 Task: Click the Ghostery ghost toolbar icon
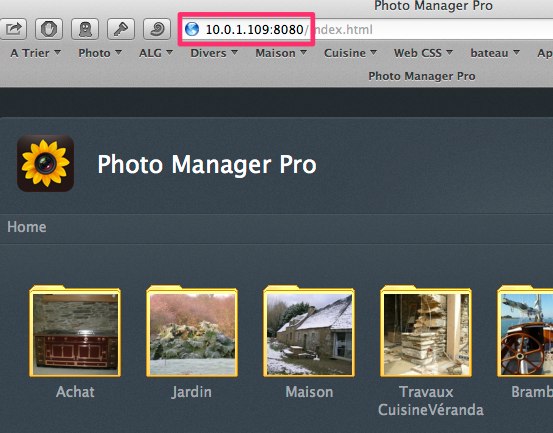[85, 29]
